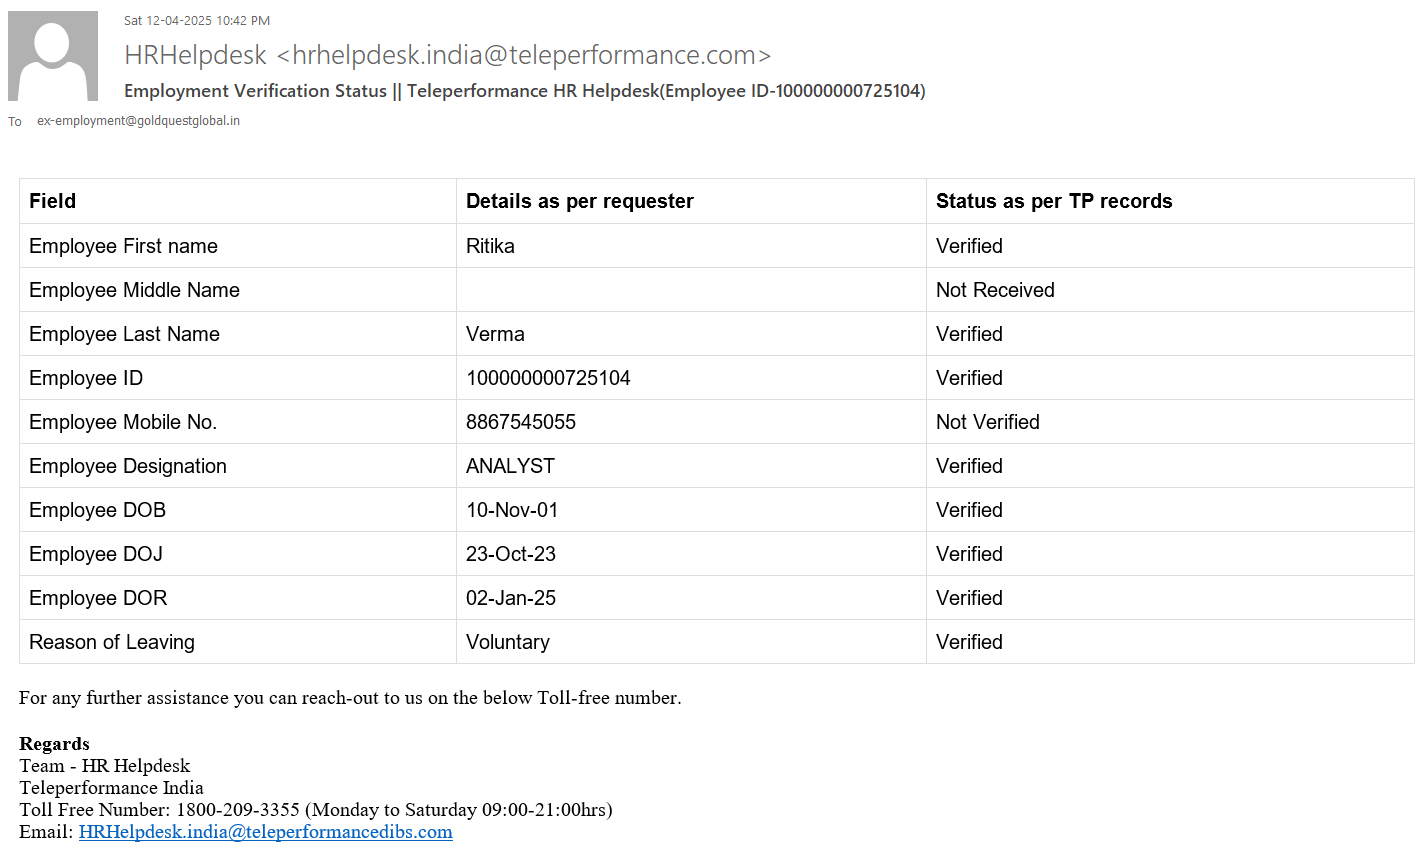Screen dimensions: 1425x852
Task: Click the email subject line text
Action: pyautogui.click(x=524, y=91)
